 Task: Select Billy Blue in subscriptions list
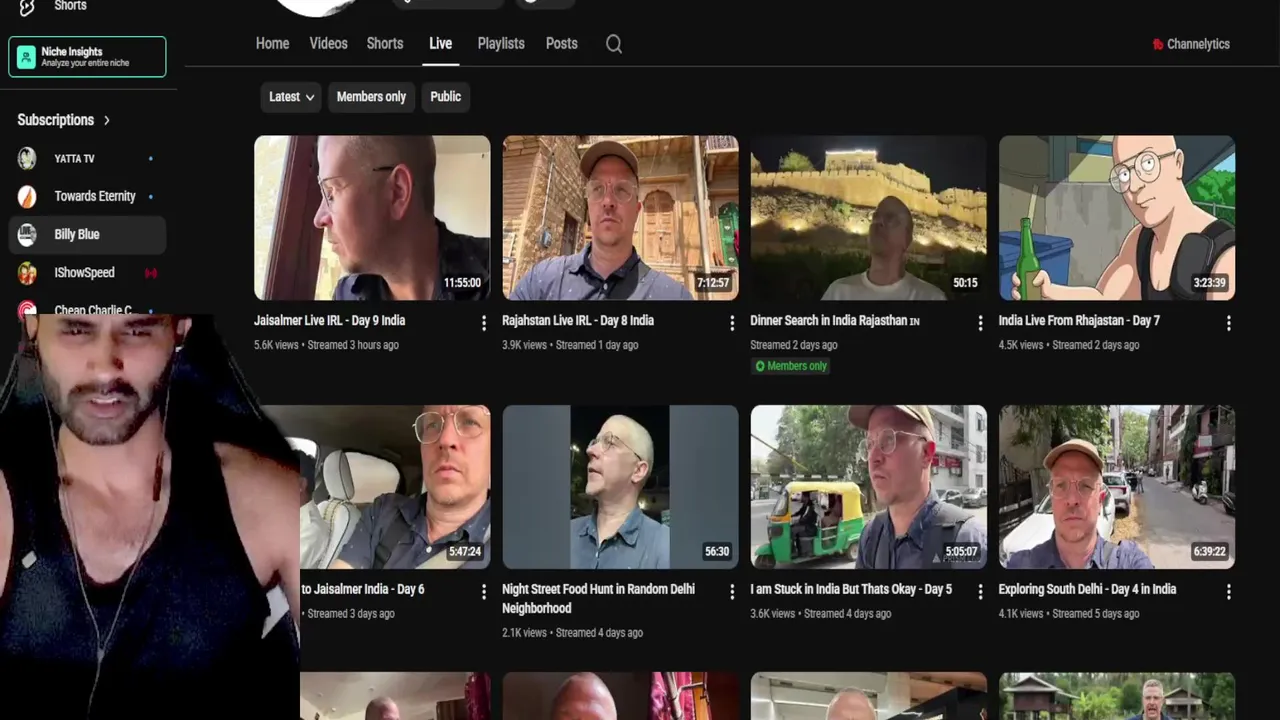click(x=87, y=234)
